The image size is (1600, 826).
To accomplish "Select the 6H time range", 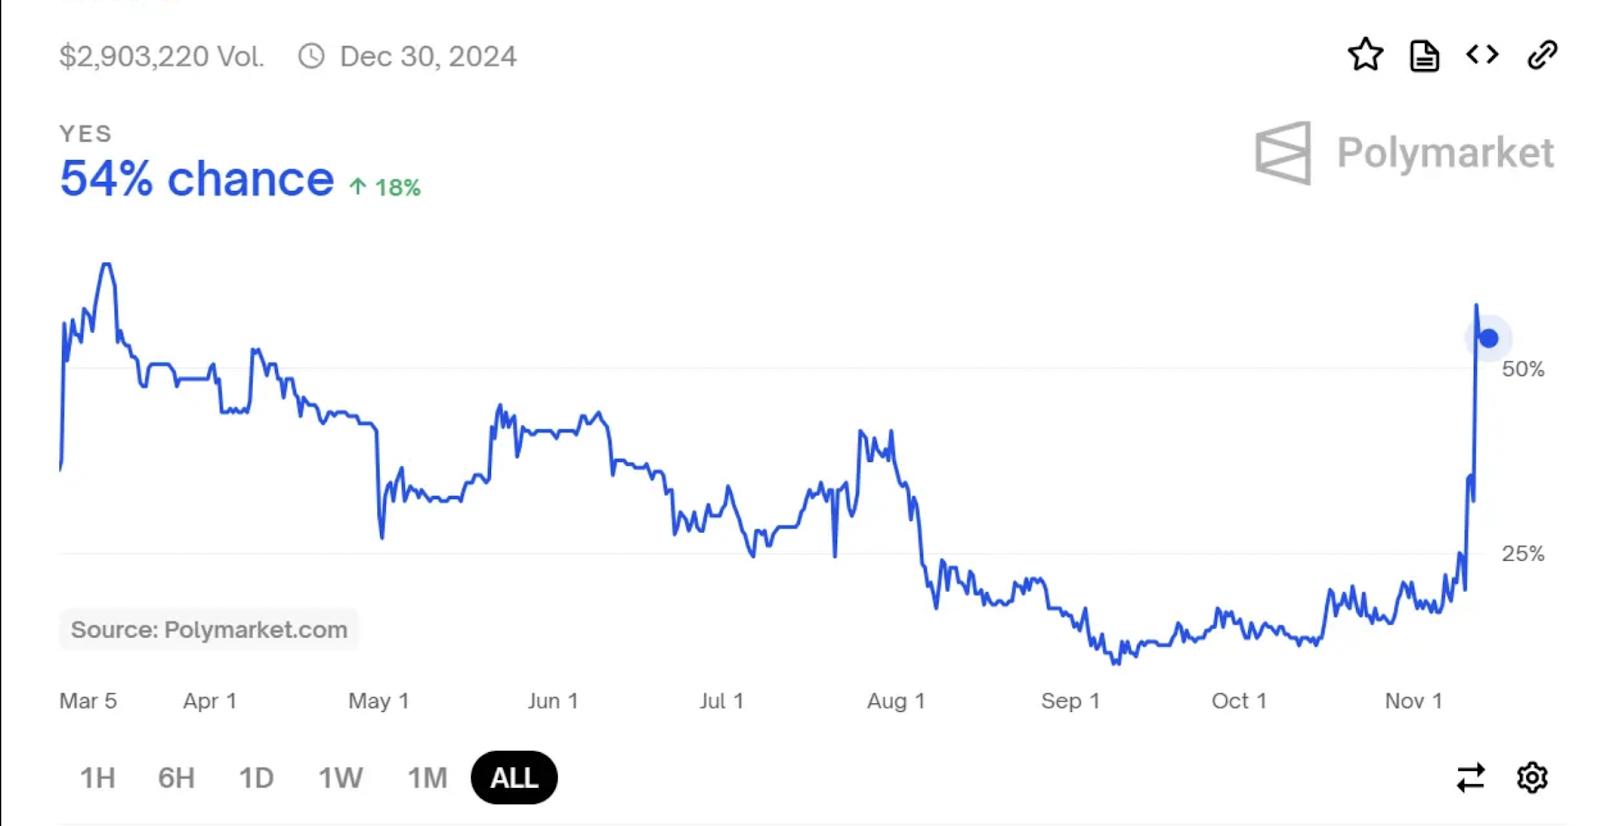I will click(x=176, y=778).
